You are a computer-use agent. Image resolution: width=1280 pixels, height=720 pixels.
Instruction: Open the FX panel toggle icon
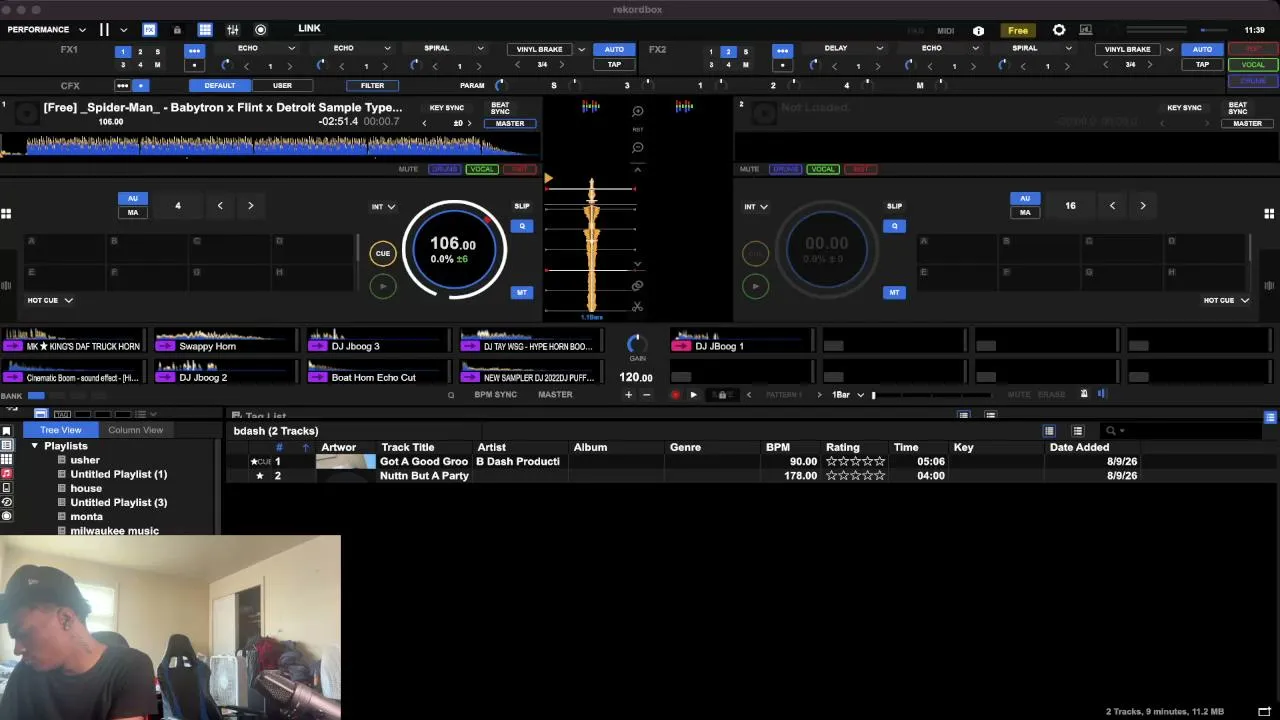(149, 30)
